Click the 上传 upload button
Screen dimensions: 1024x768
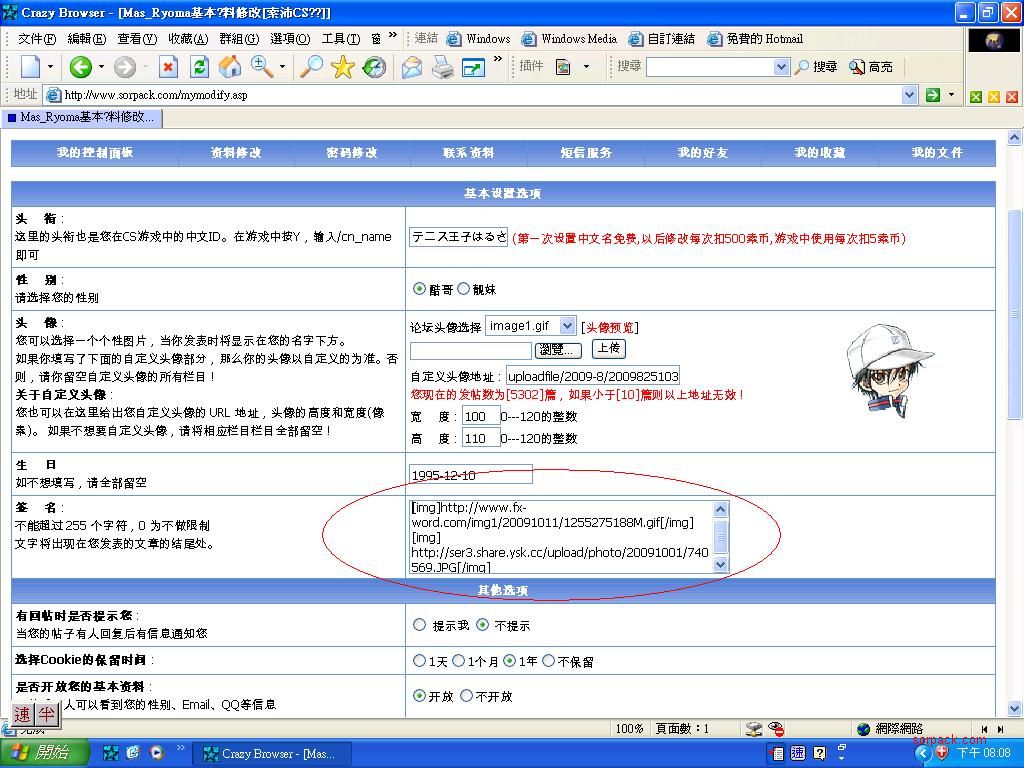pos(608,348)
